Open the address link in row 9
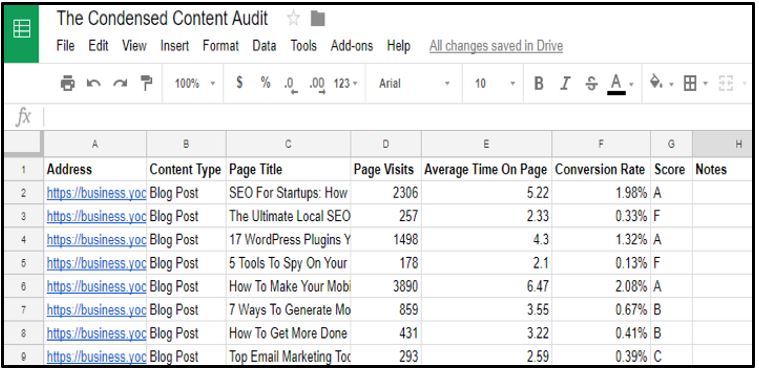Screen dimensions: 759x370 pyautogui.click(x=96, y=357)
